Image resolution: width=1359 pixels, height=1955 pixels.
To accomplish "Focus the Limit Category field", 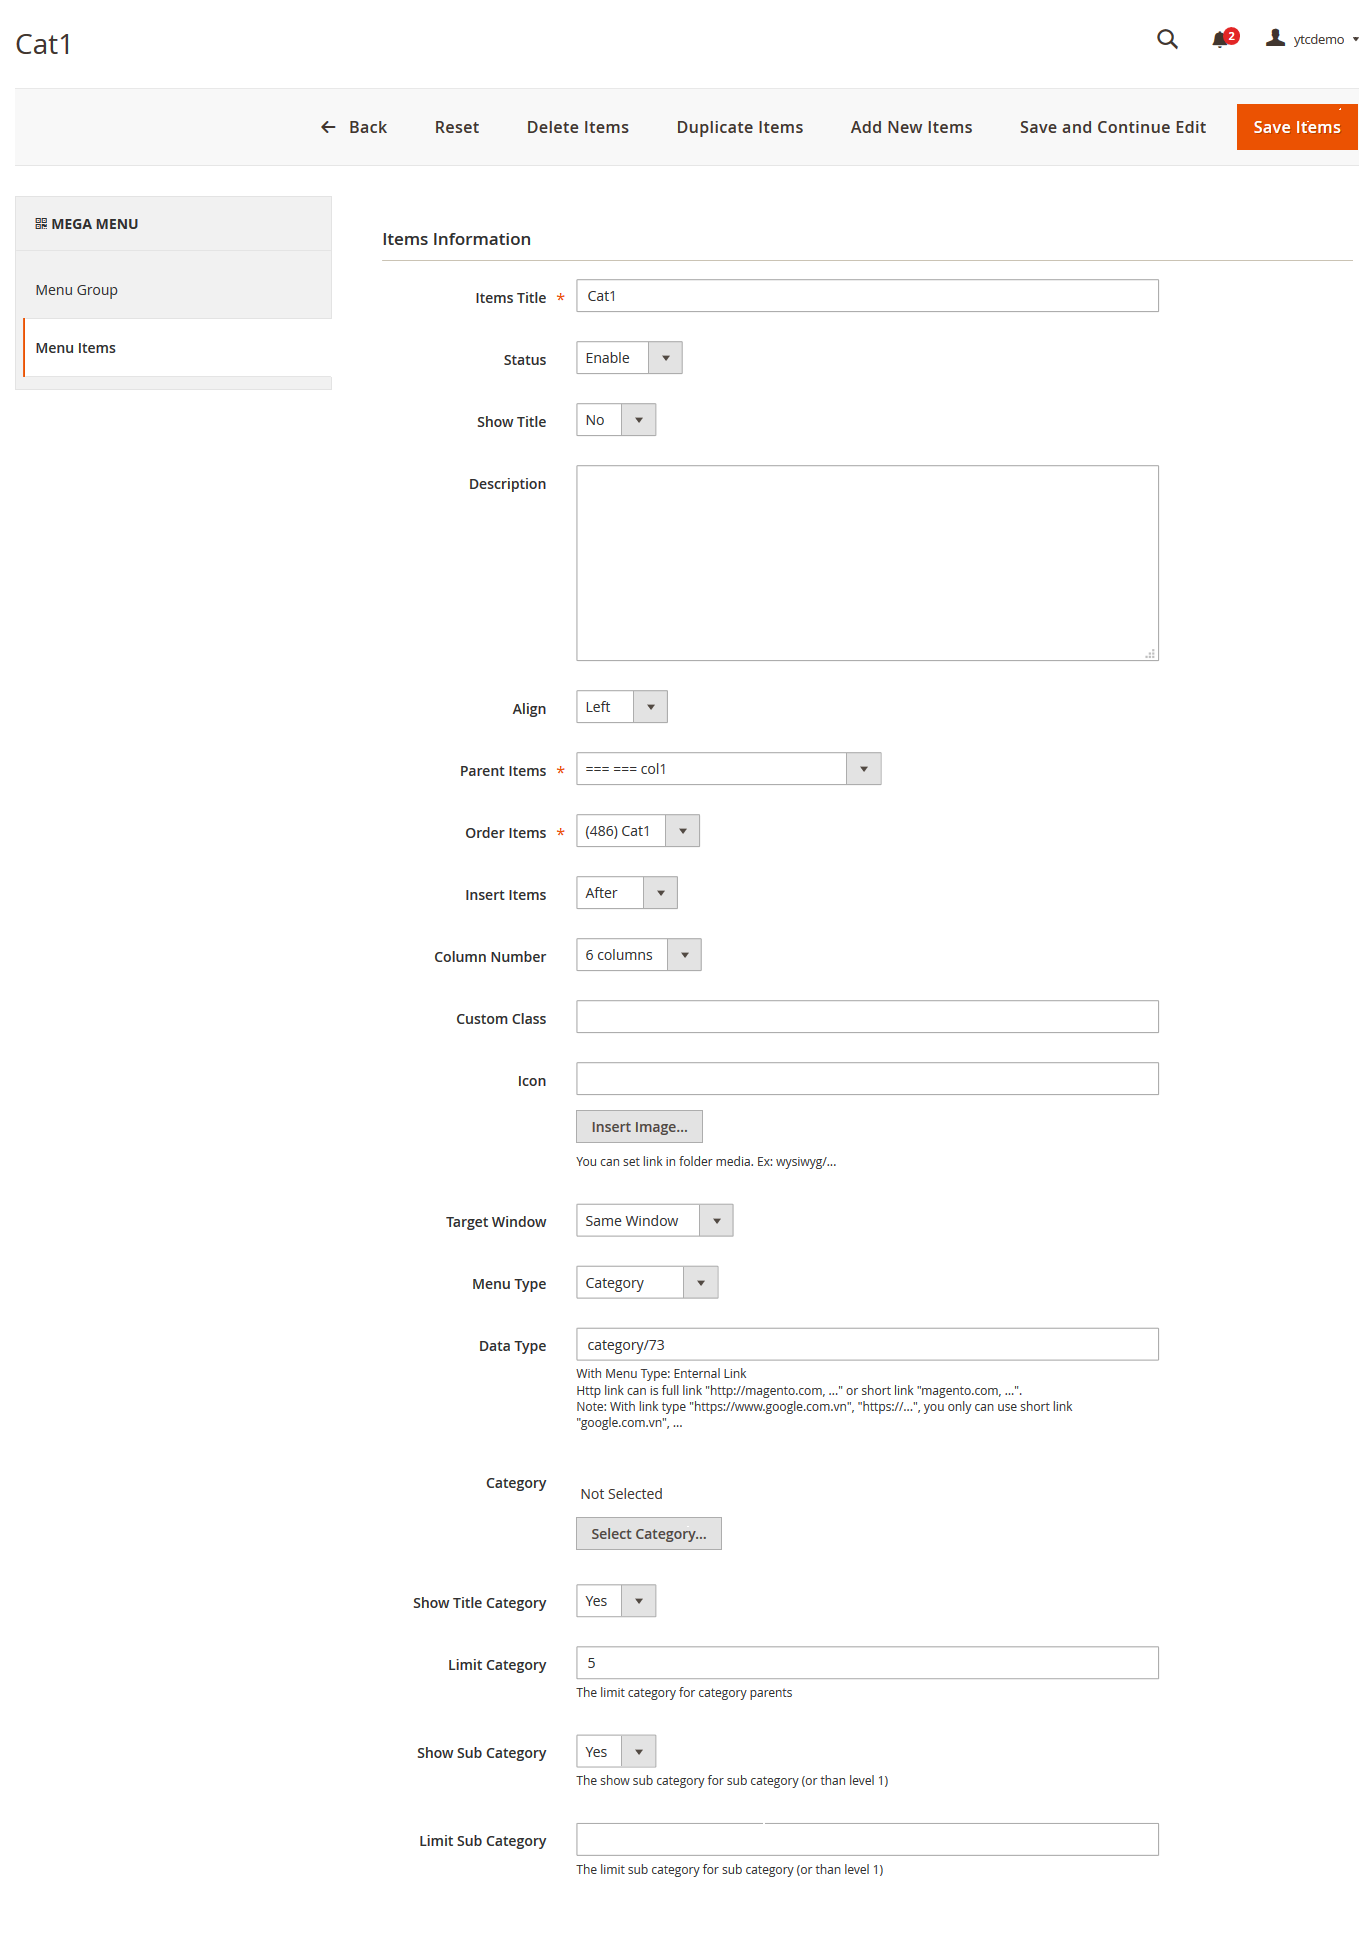I will pos(867,1663).
